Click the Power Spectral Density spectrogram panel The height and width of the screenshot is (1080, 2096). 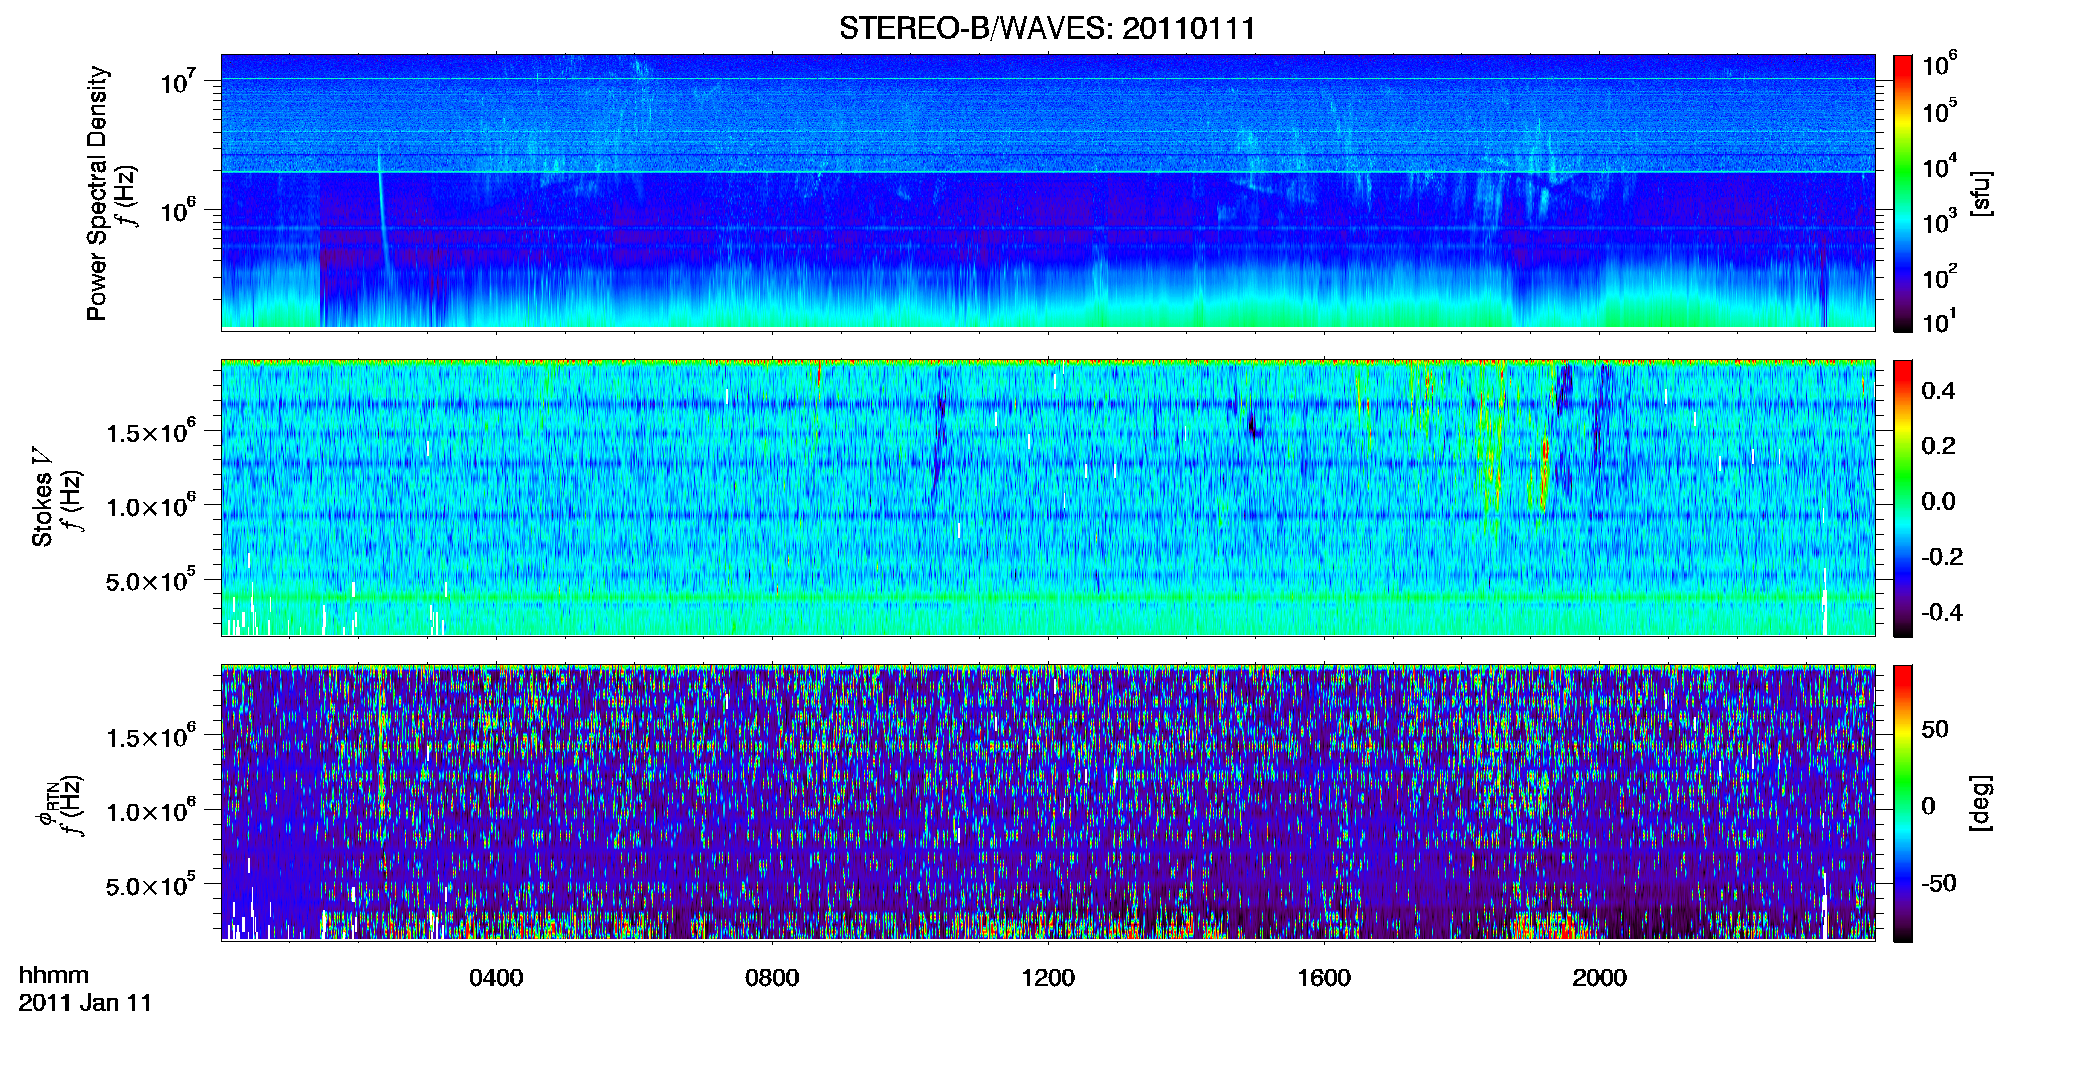pyautogui.click(x=1048, y=191)
